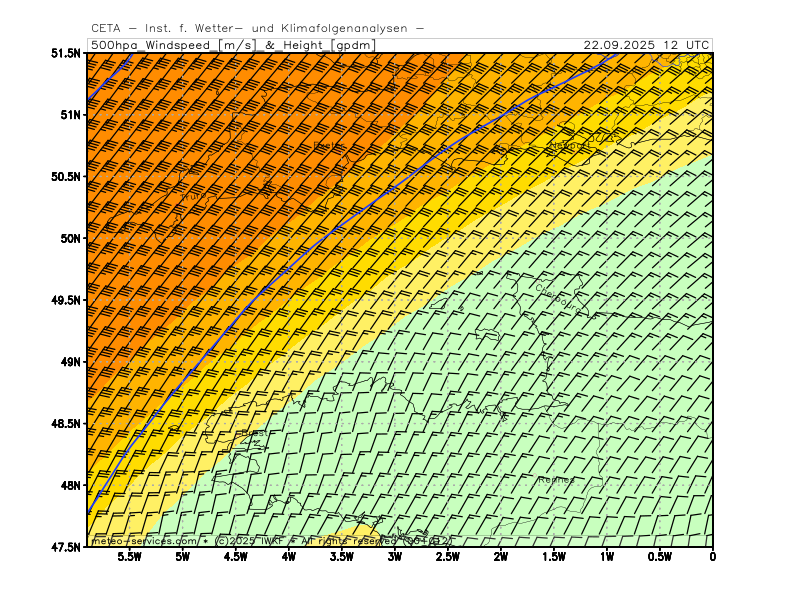Click the 3.5W longitude label
The width and height of the screenshot is (800, 600).
[342, 557]
